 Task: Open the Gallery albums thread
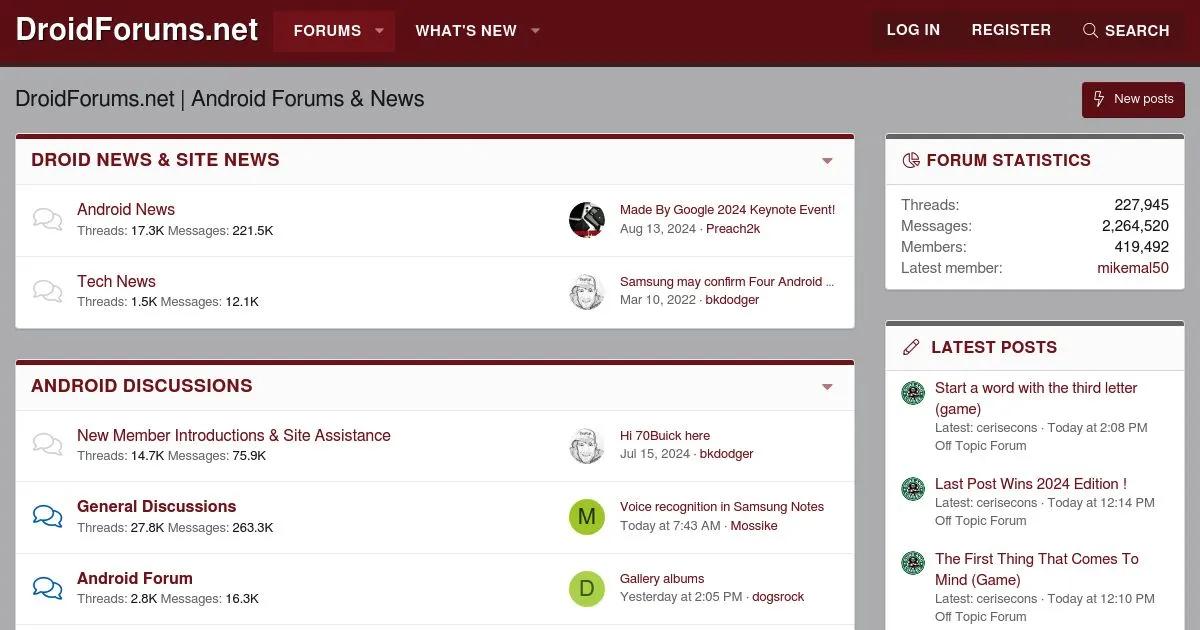662,579
